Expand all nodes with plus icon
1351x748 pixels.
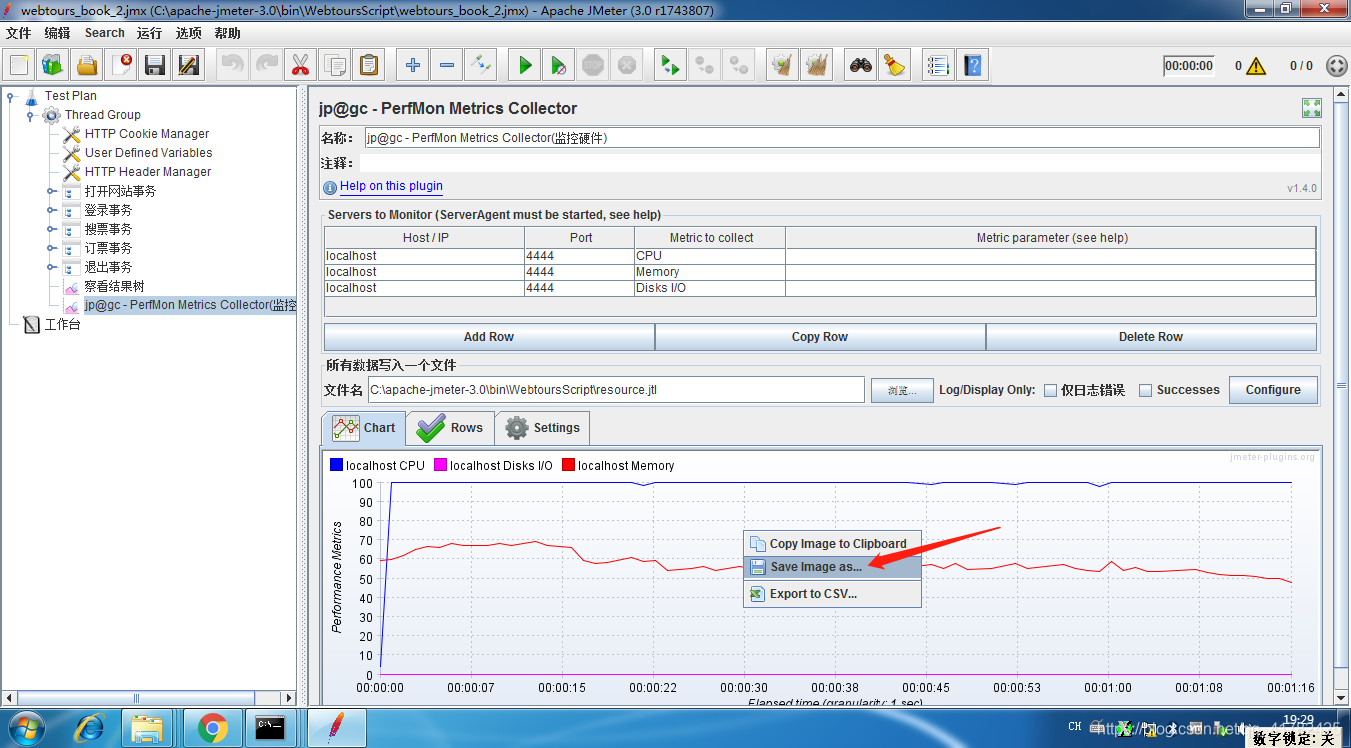pos(413,66)
